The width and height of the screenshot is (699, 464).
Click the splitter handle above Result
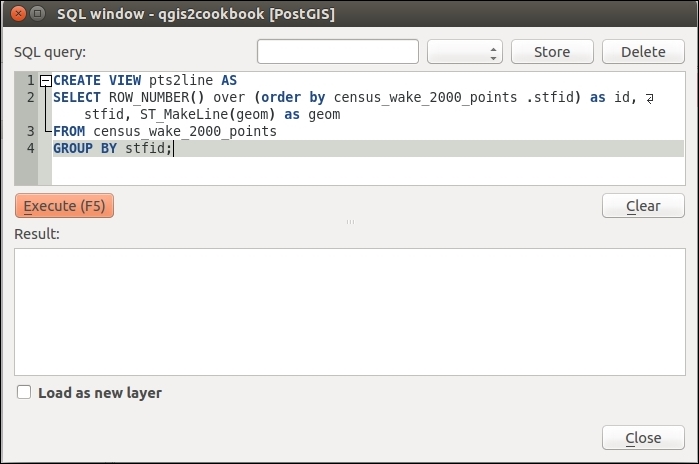[x=349, y=221]
